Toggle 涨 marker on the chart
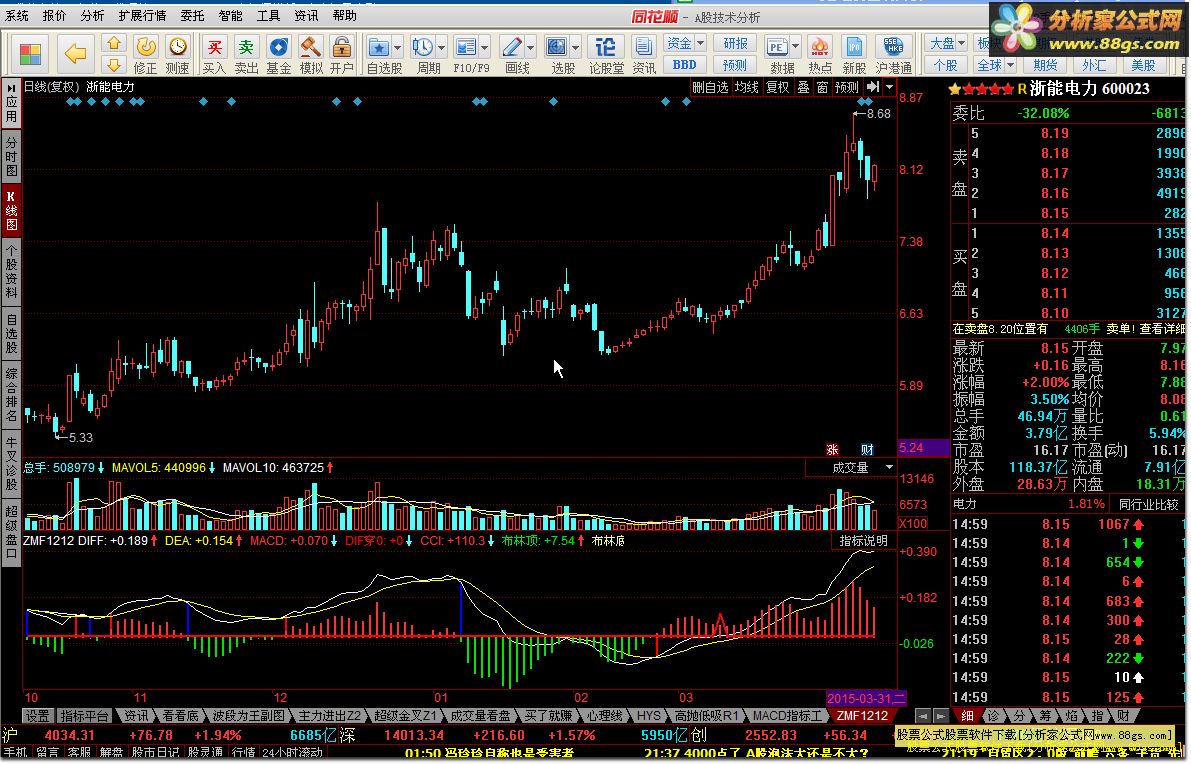The width and height of the screenshot is (1191, 764). pyautogui.click(x=832, y=450)
